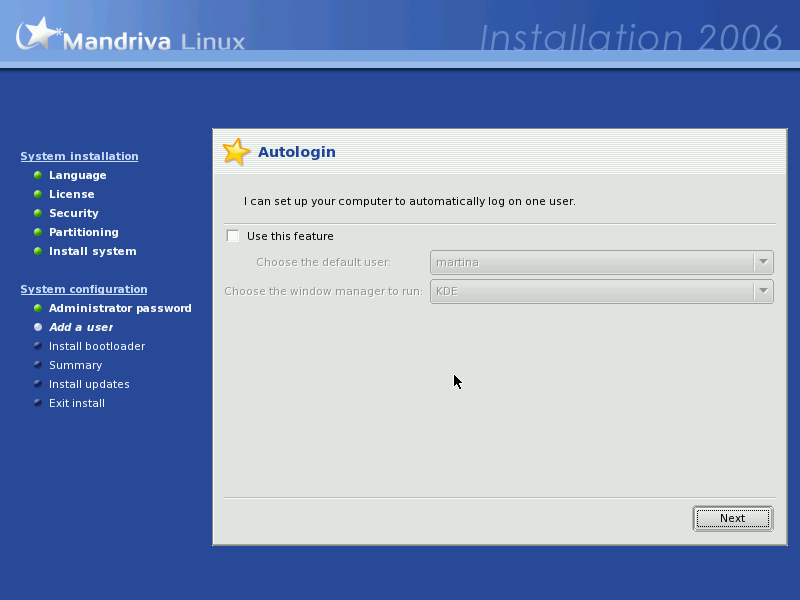Click the 'Mandriva Linux' title text
Viewport: 800px width, 600px height.
tap(154, 41)
